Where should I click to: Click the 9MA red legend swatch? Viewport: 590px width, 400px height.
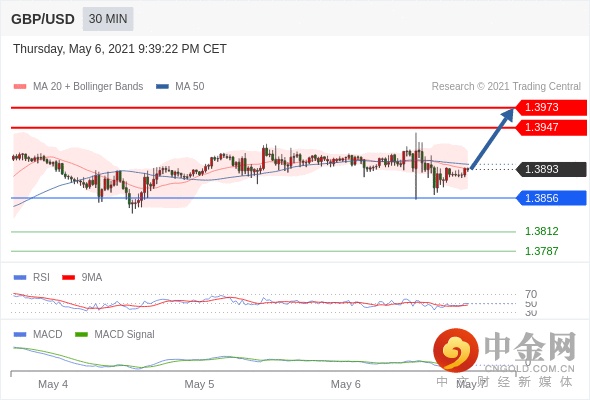point(68,278)
